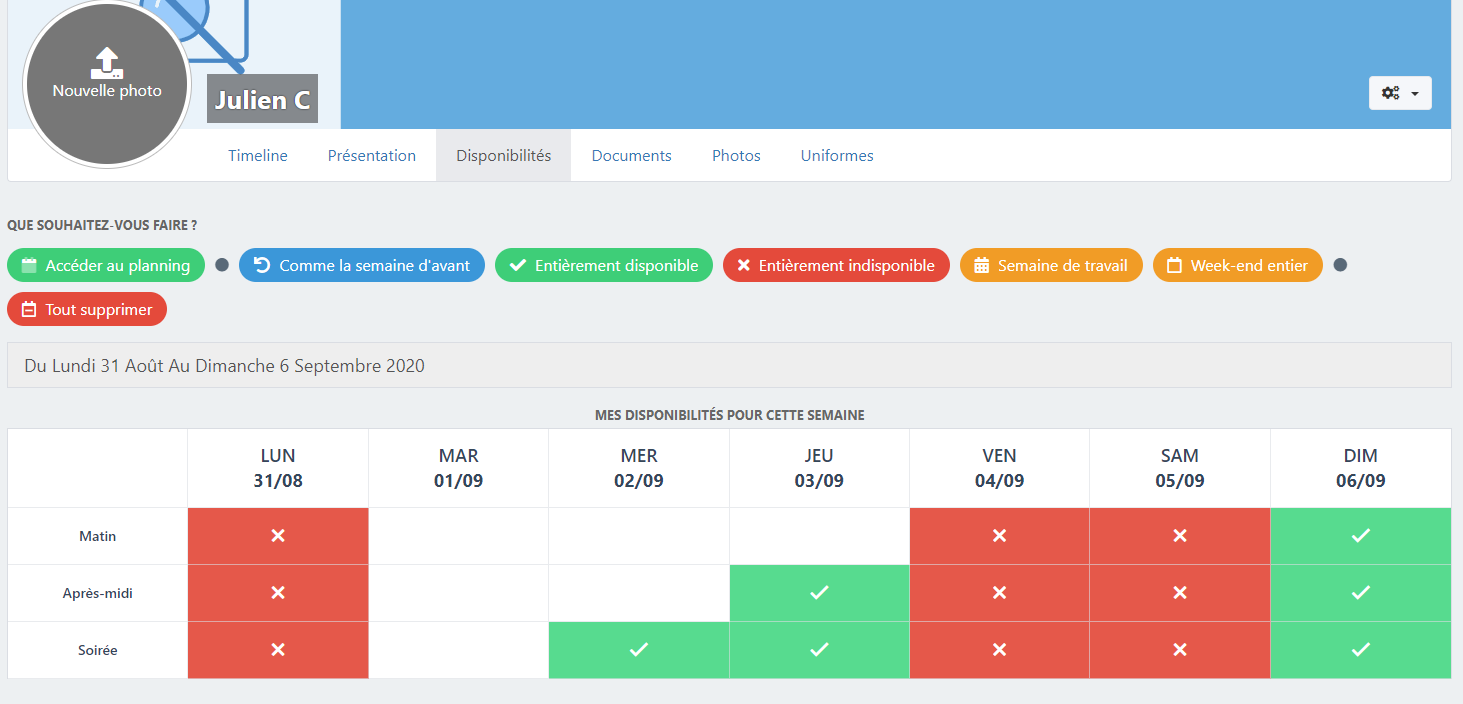
Task: Click calendar icon on Accéder au planning
Action: pyautogui.click(x=29, y=266)
